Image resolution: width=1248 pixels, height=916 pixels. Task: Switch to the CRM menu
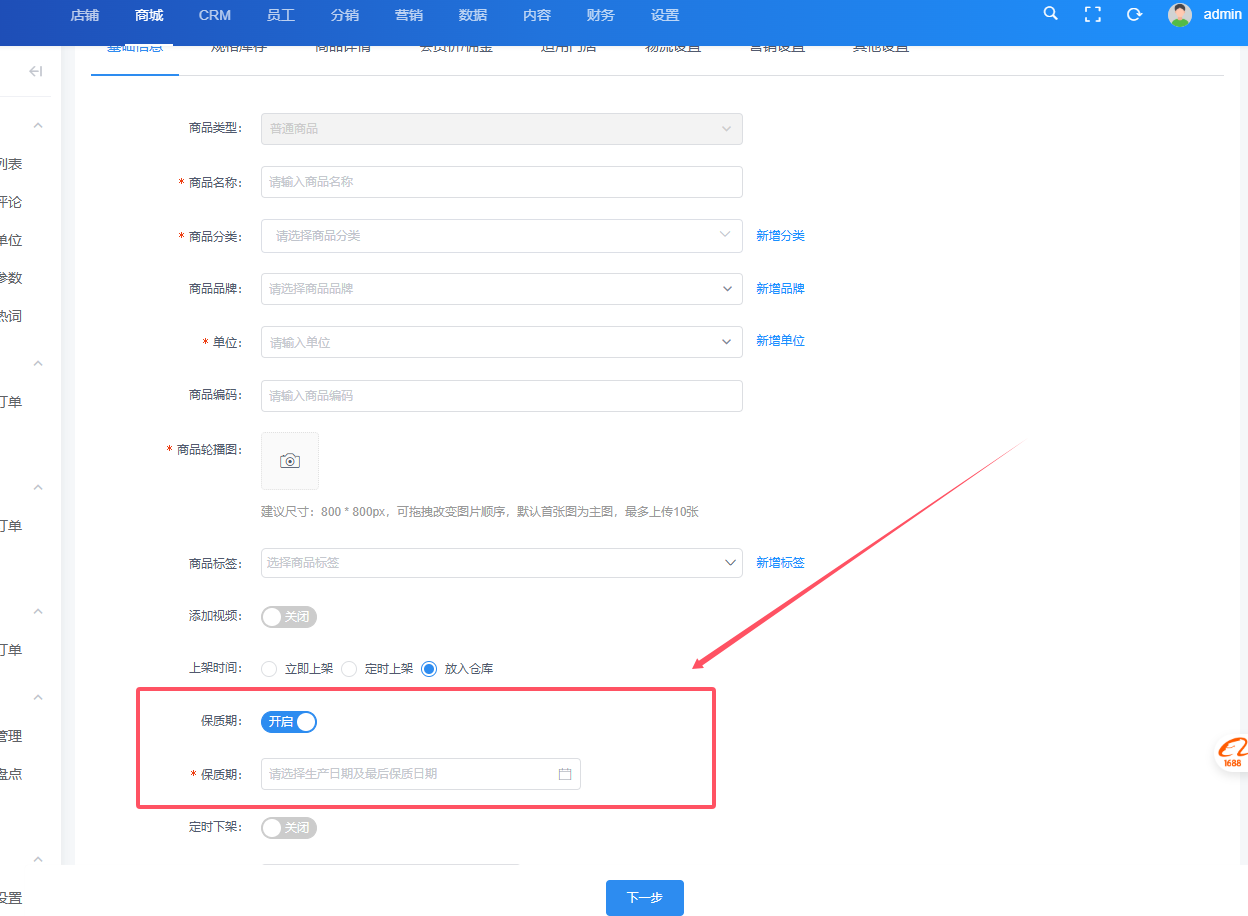click(214, 15)
